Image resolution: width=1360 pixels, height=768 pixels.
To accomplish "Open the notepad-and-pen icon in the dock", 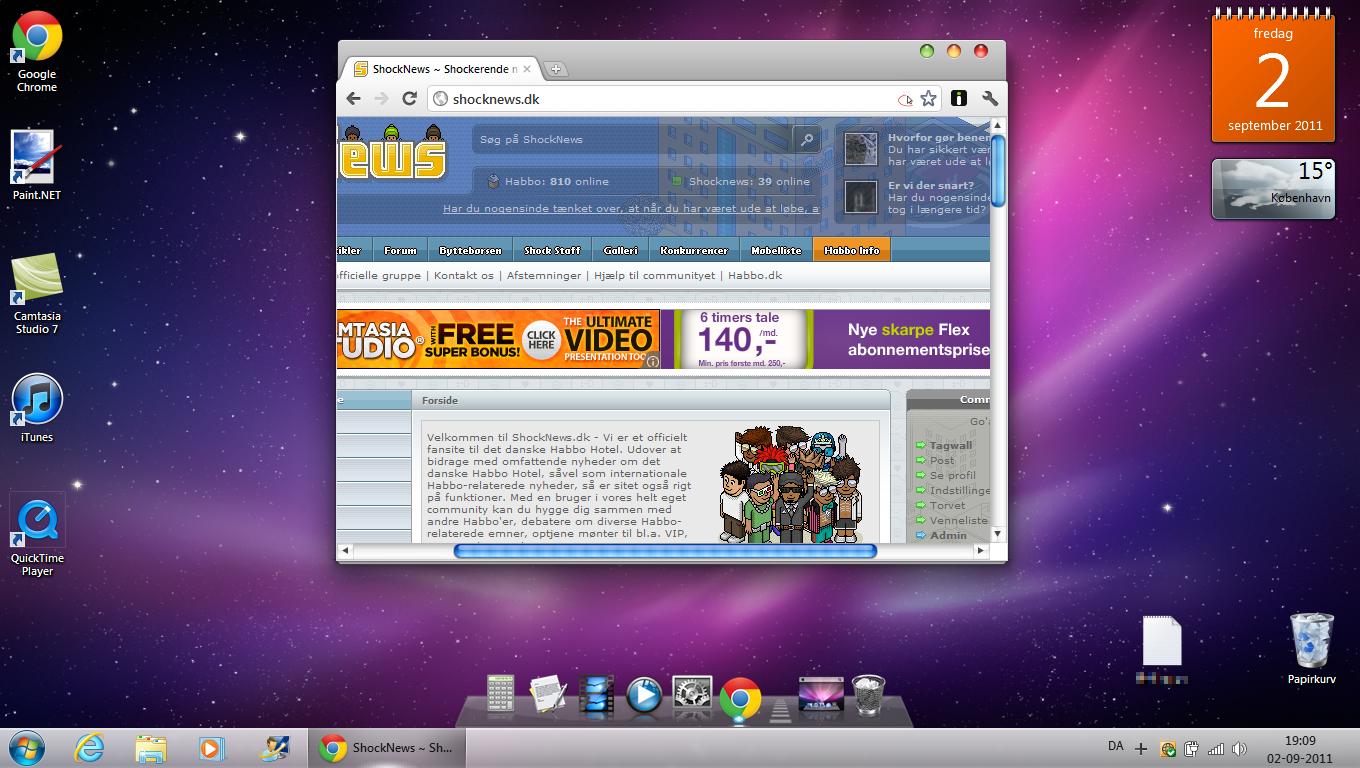I will (x=548, y=693).
